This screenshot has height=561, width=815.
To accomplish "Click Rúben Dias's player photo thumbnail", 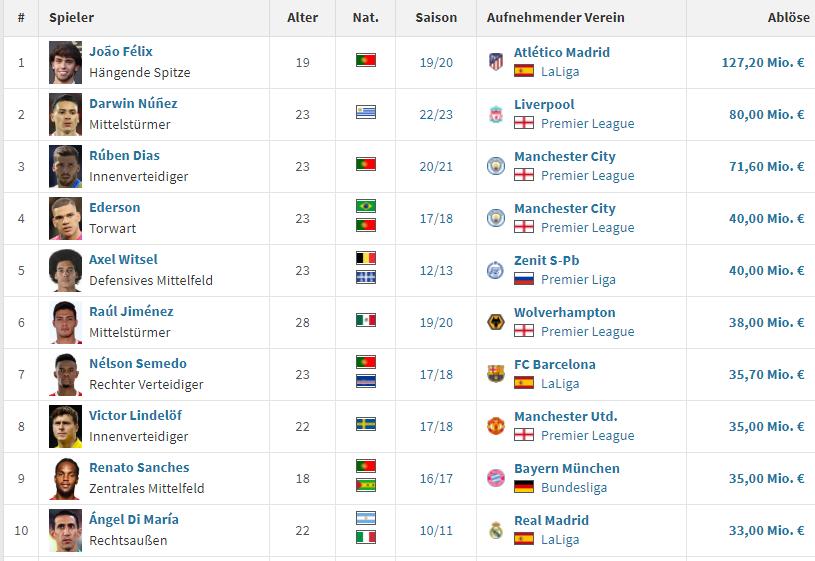I will [x=66, y=166].
